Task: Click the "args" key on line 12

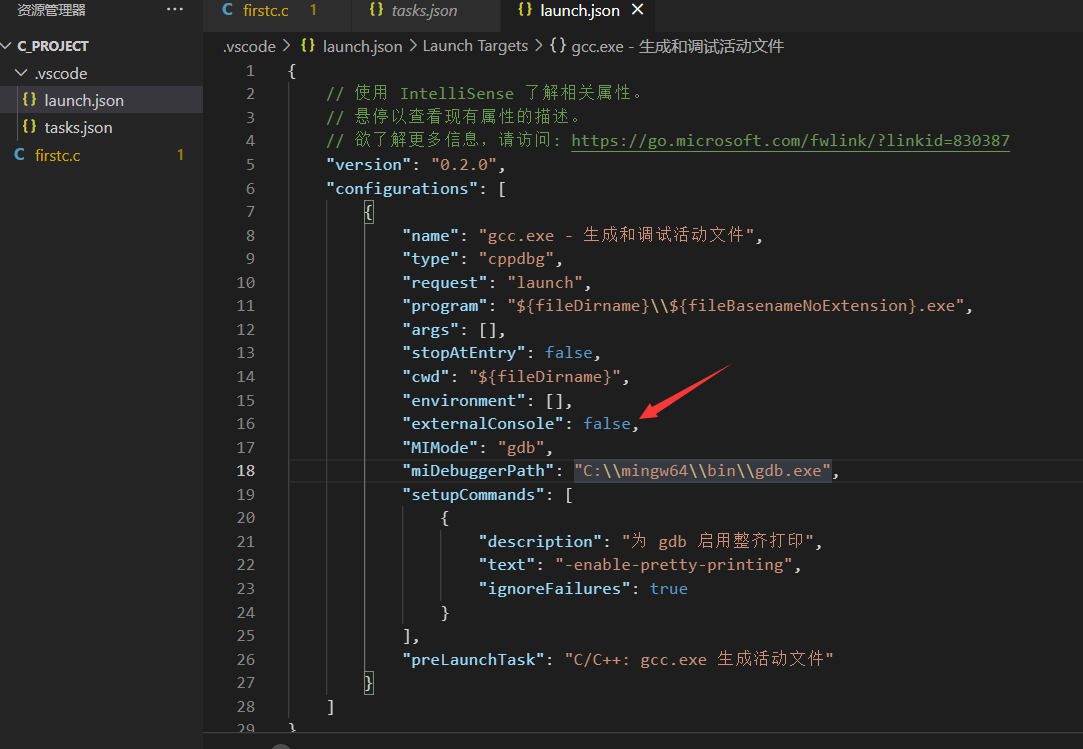Action: 430,329
